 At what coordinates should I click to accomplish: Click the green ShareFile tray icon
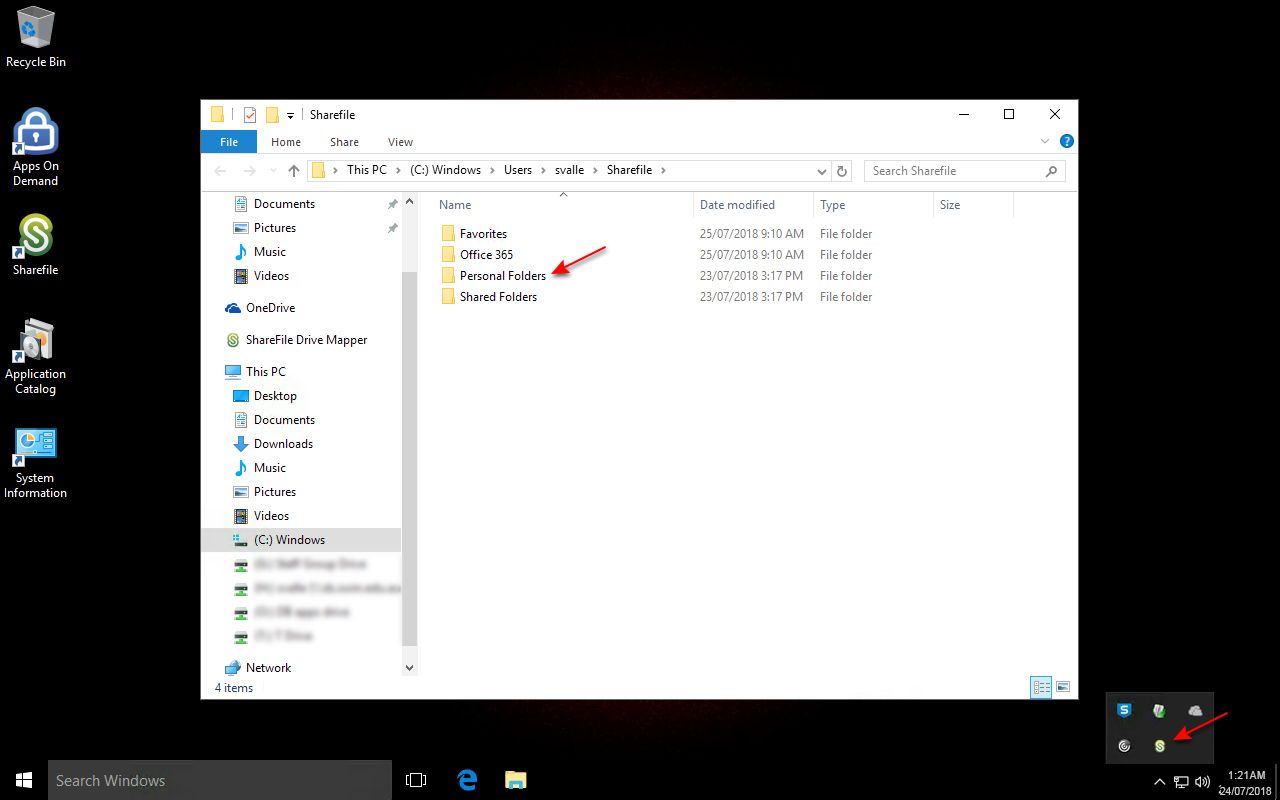pos(1160,746)
